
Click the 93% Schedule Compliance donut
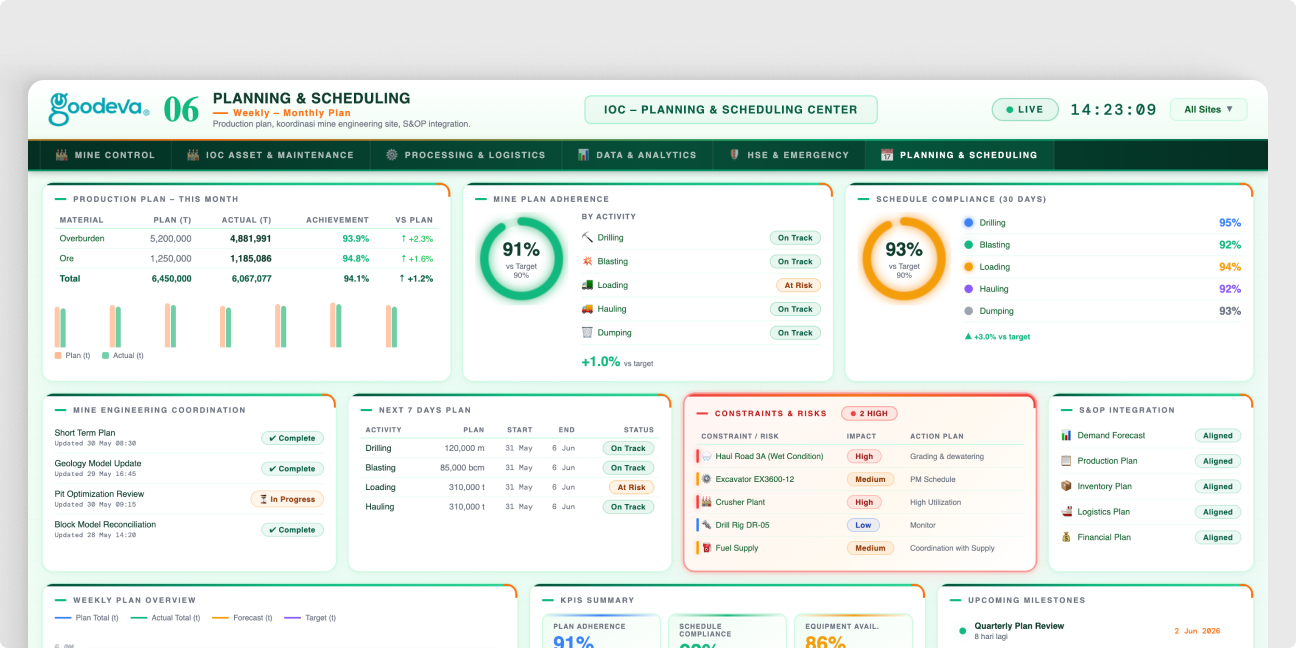[x=904, y=259]
